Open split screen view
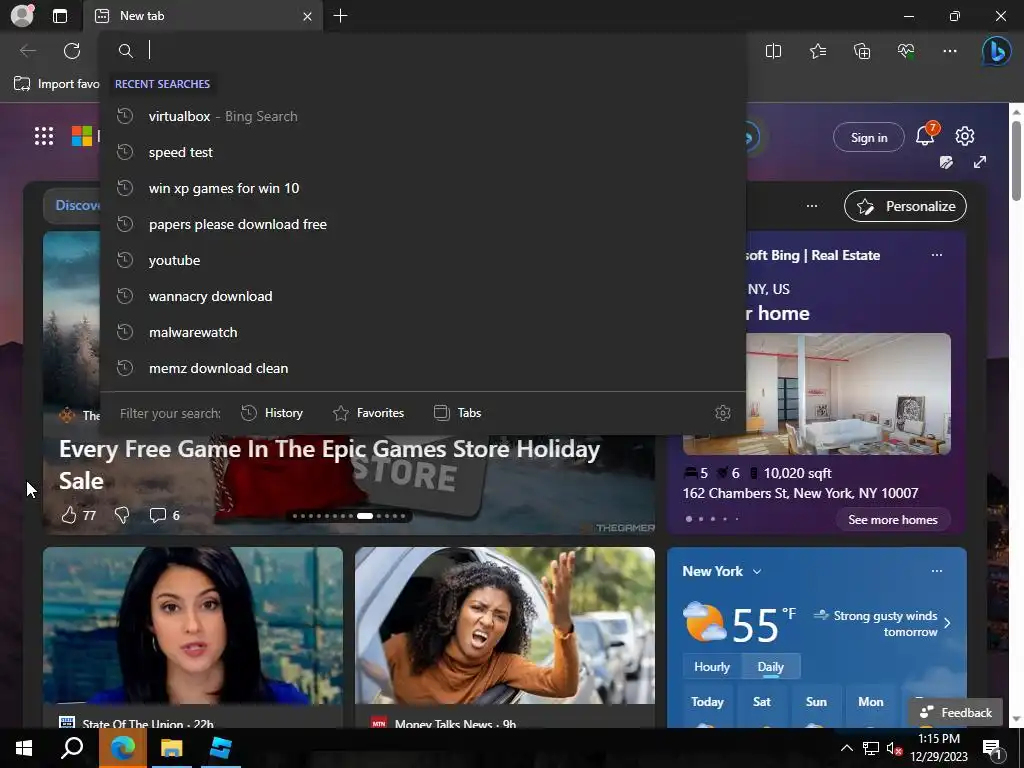 (x=773, y=51)
